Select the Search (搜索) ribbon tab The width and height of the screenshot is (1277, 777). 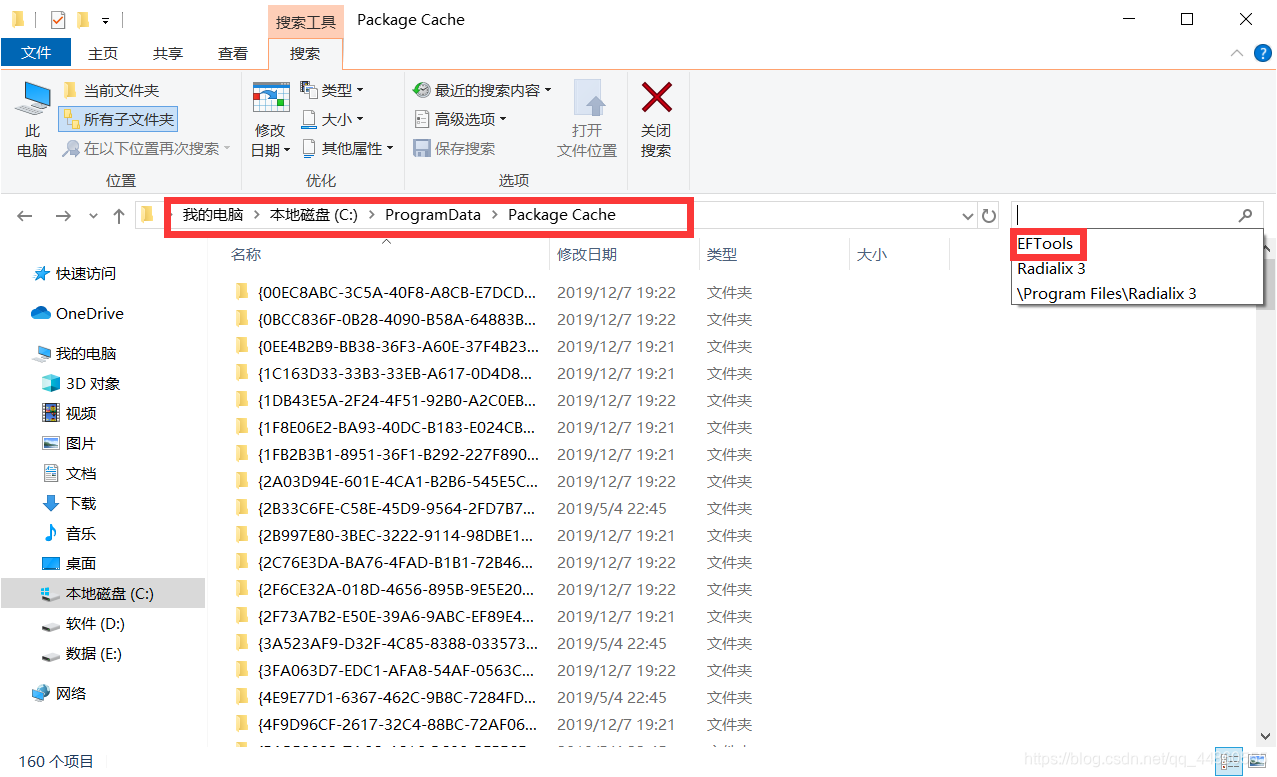coord(305,54)
